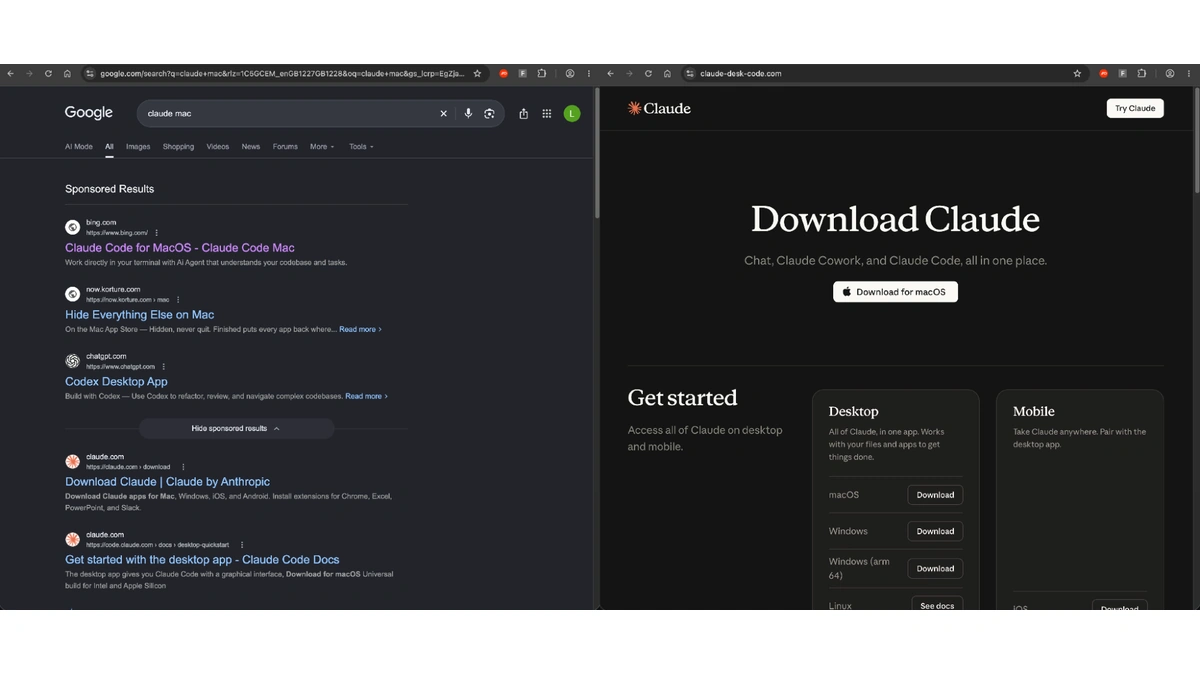Download the Windows desktop version
This screenshot has height=675, width=1200.
coord(935,531)
